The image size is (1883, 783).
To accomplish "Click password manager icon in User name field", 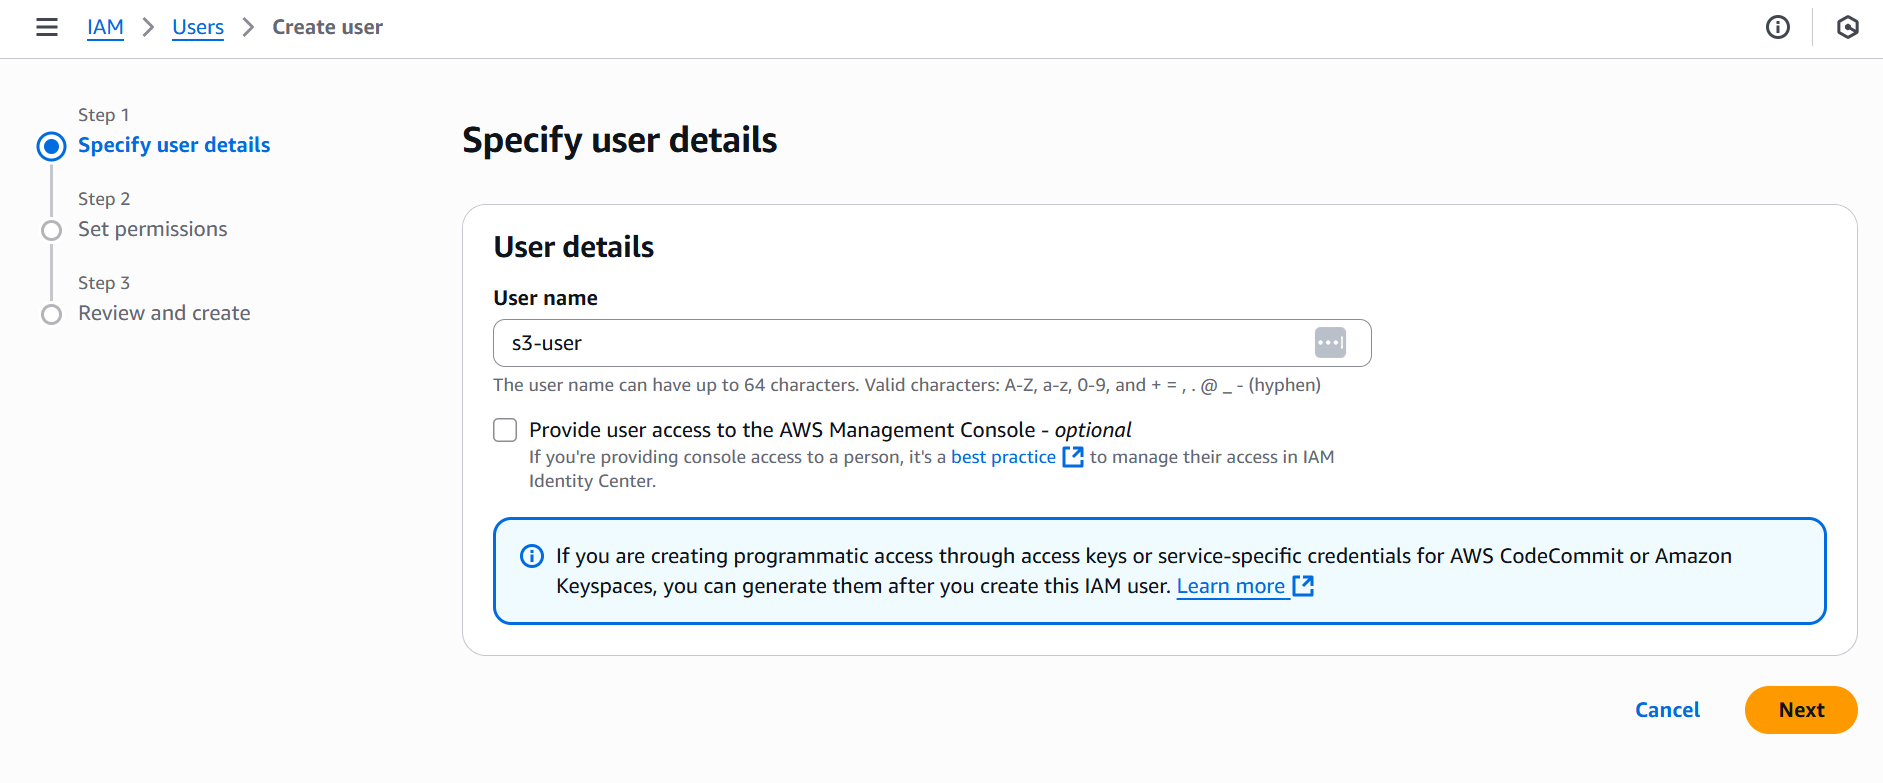I will 1329,343.
